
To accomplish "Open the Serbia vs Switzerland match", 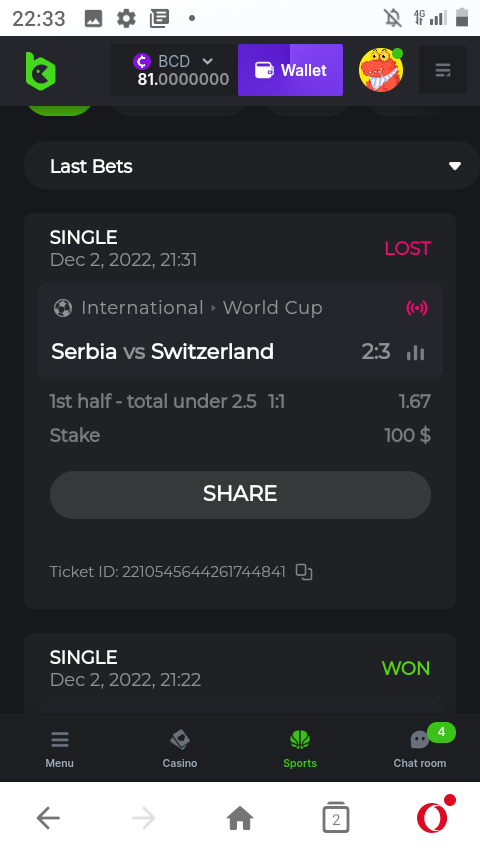I will [162, 352].
